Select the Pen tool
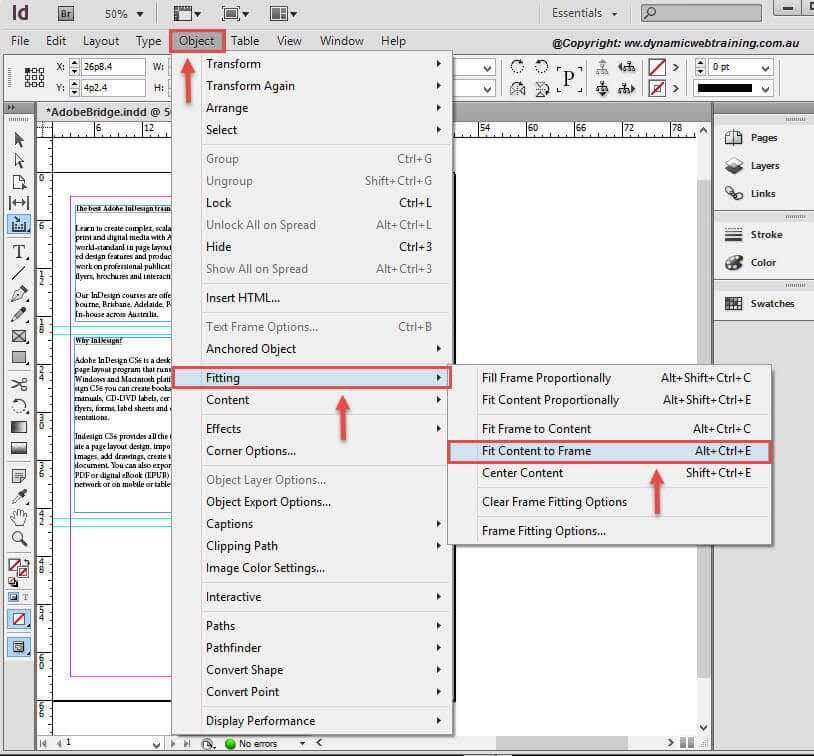This screenshot has height=756, width=814. click(x=19, y=294)
